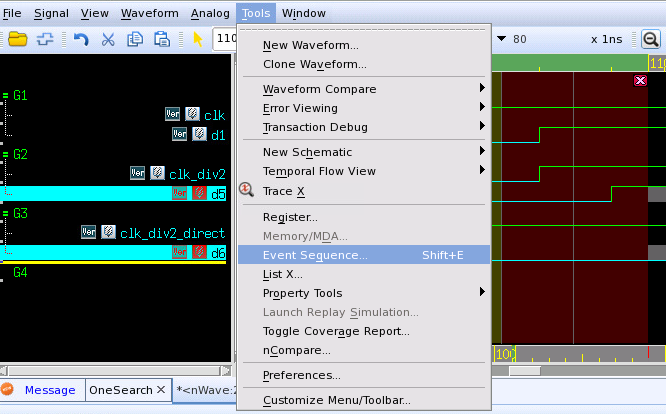Click the red marker on bottom time ruler
Image resolution: width=666 pixels, height=414 pixels.
click(x=648, y=352)
